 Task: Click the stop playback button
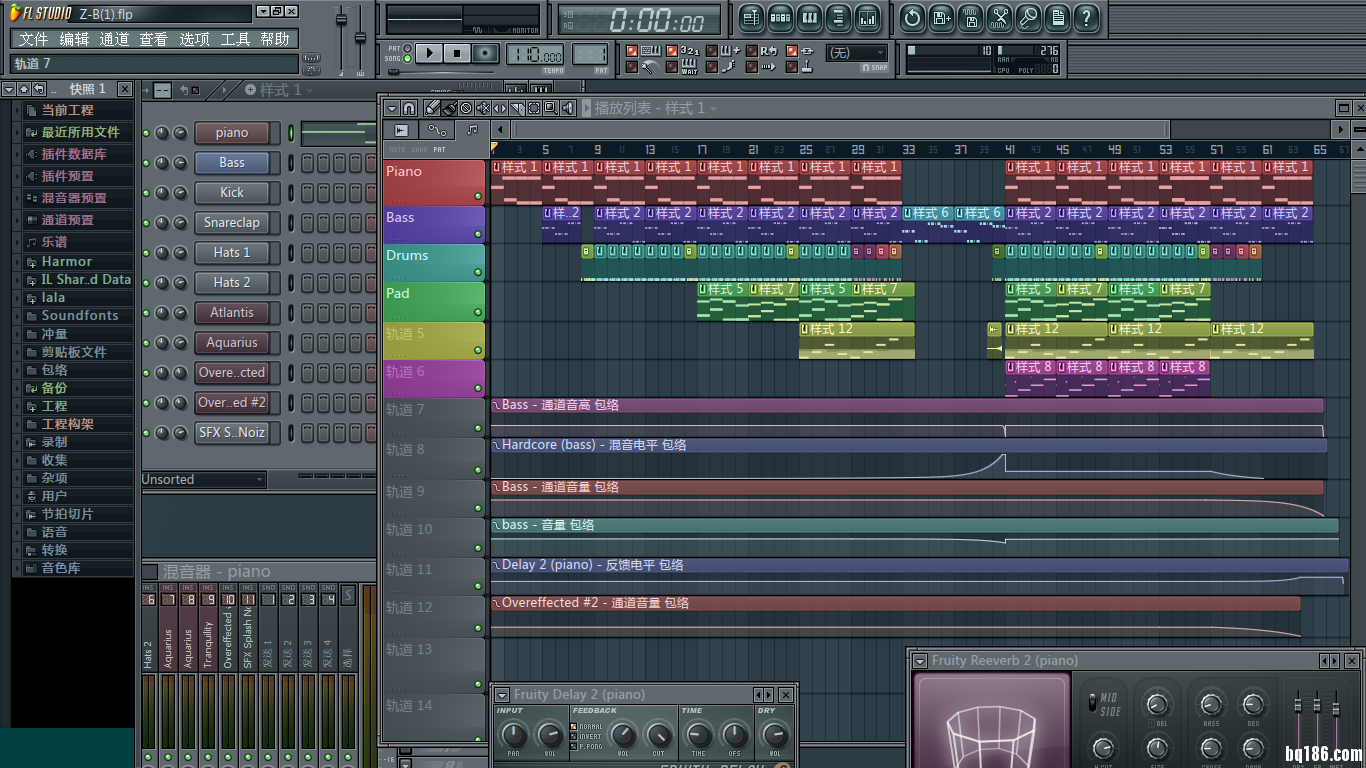click(x=457, y=53)
